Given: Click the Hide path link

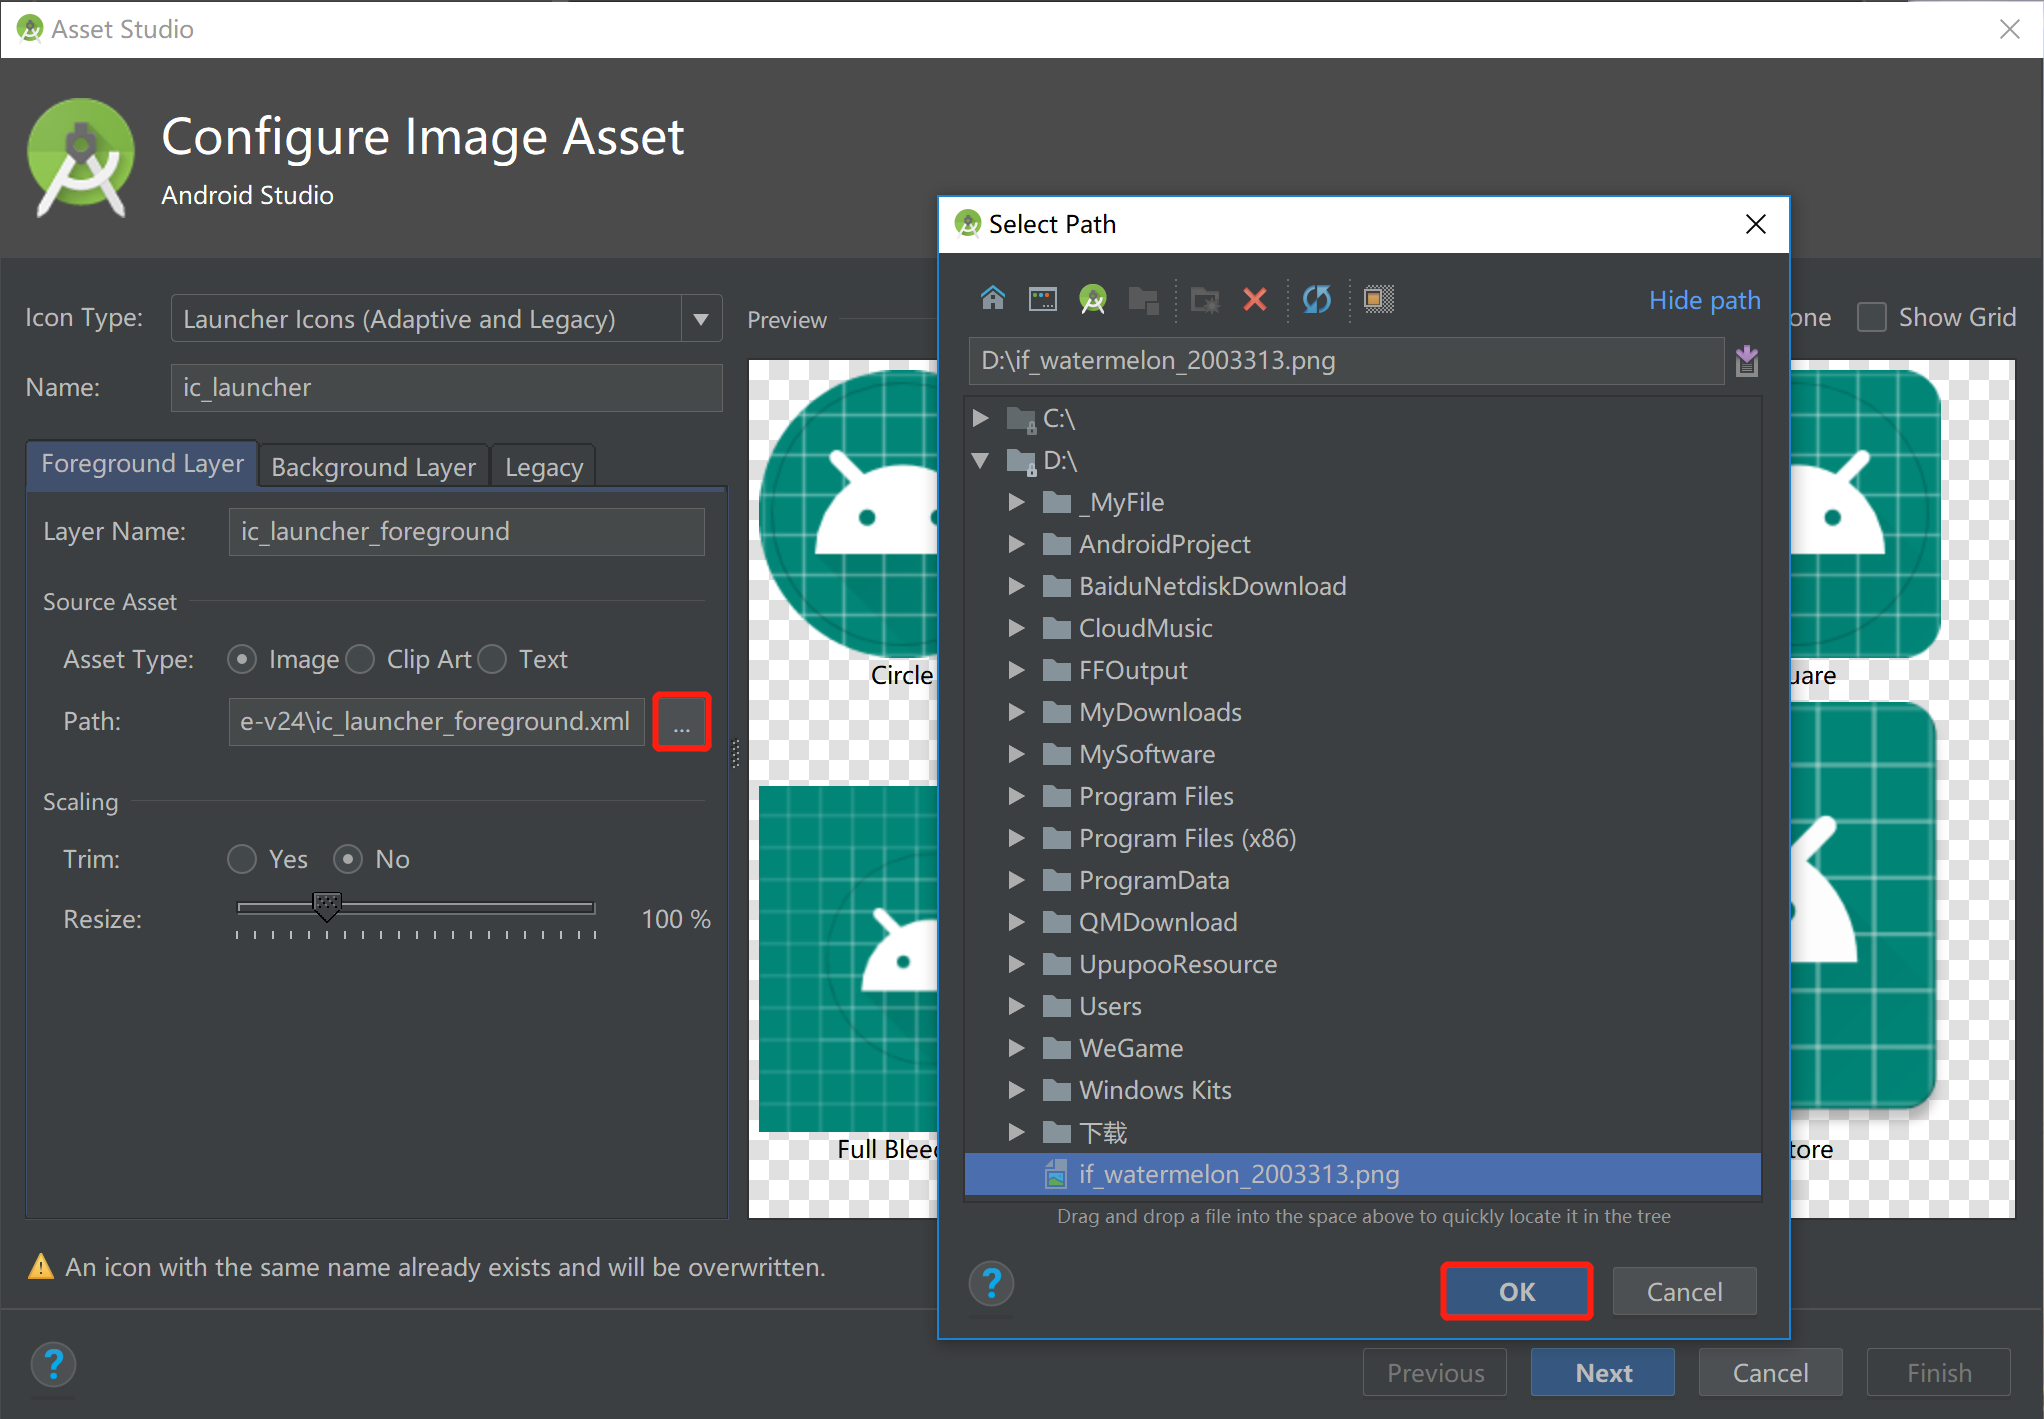Looking at the screenshot, I should click(x=1704, y=300).
